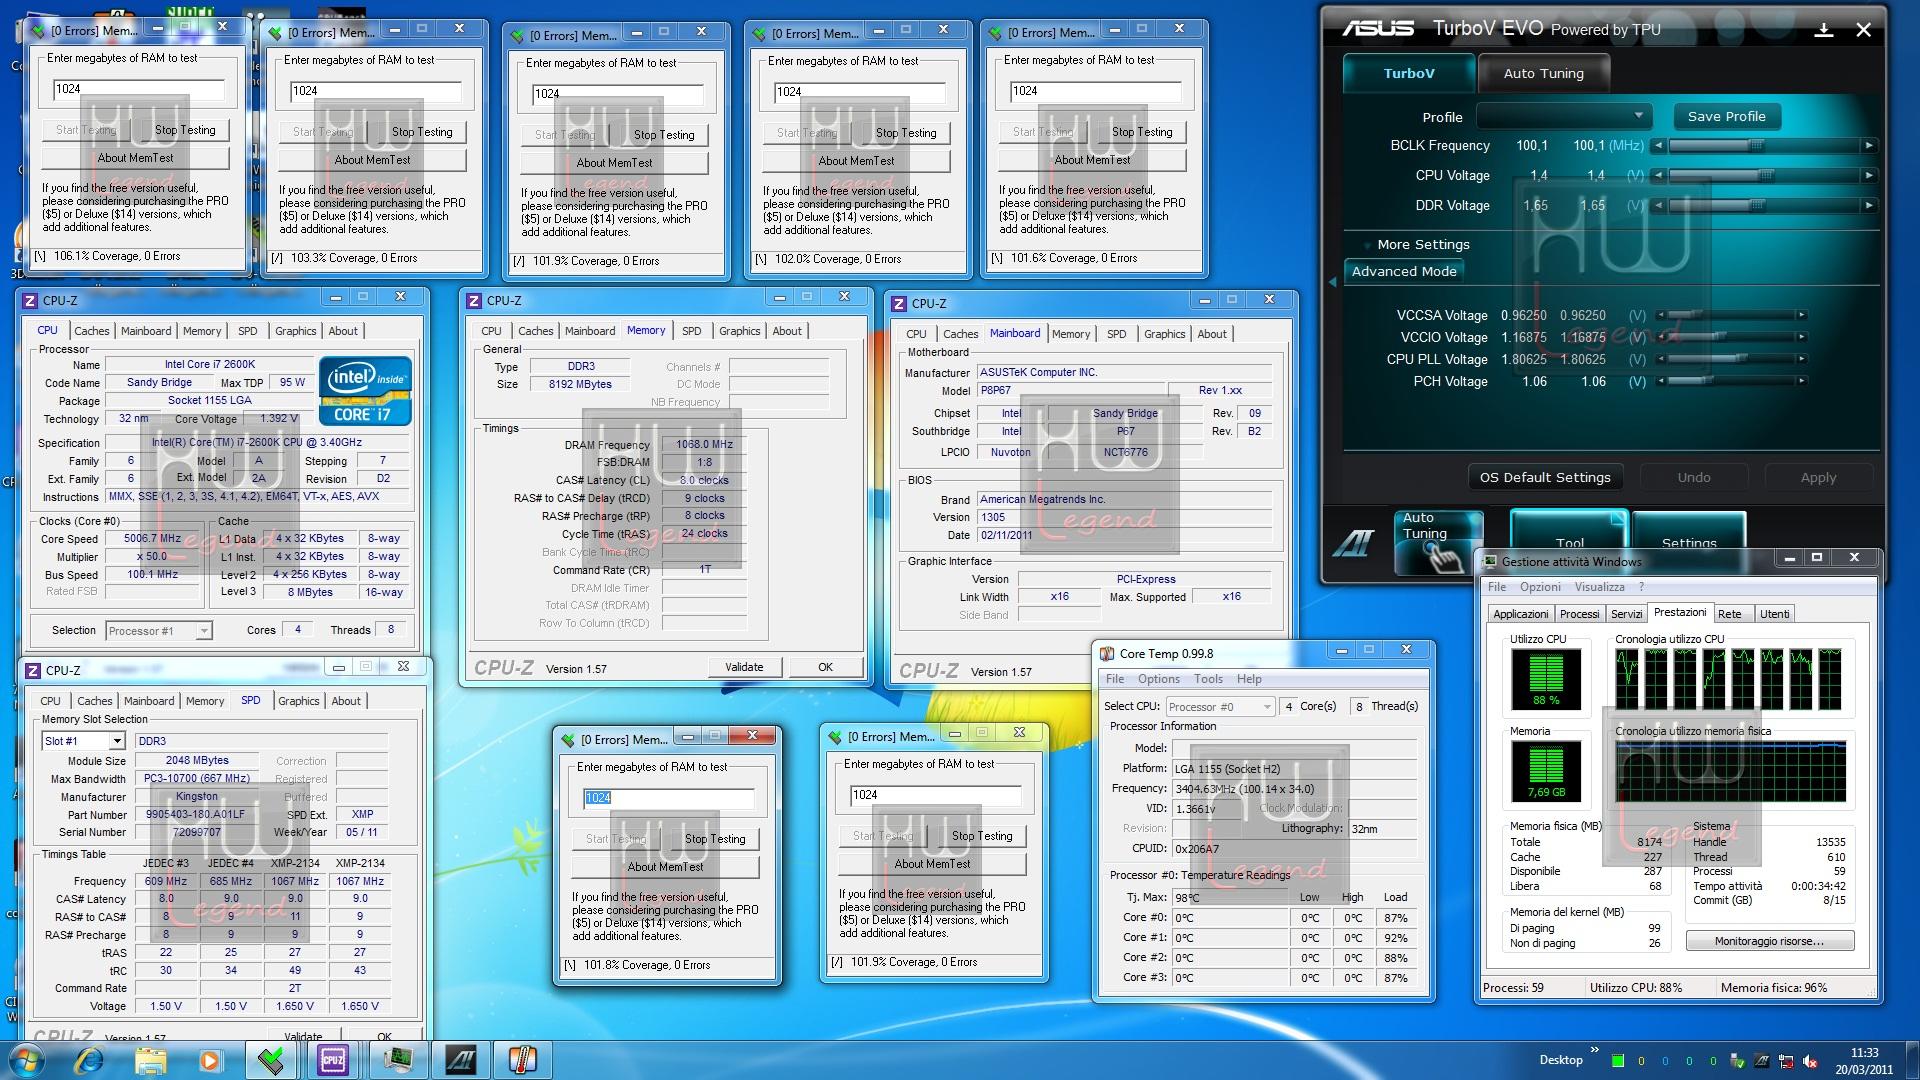
Task: Click the BCLK Frequency slider handle
Action: click(1756, 146)
